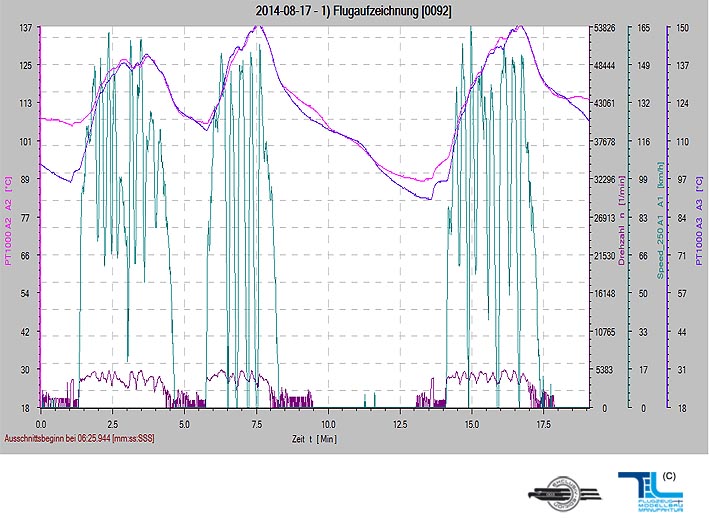Click the 17.5 minute time tick
The height and width of the screenshot is (532, 709).
click(542, 424)
